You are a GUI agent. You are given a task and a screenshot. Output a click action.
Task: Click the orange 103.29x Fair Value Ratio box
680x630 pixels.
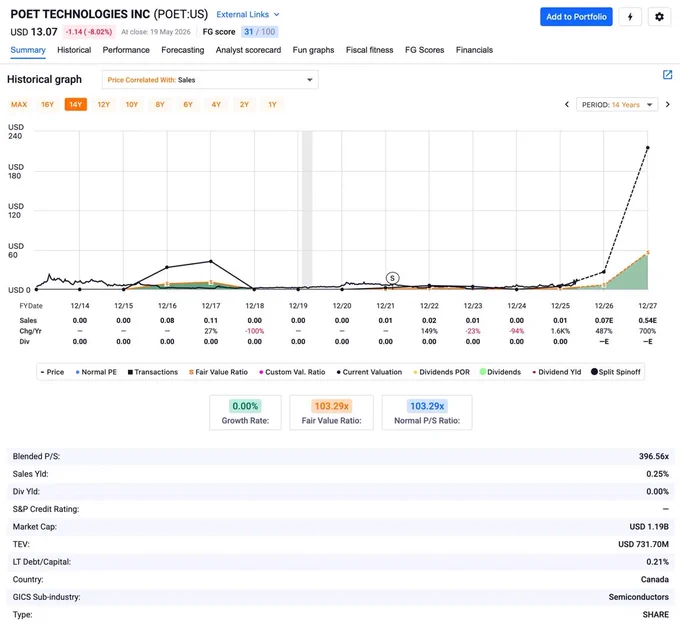tap(331, 412)
